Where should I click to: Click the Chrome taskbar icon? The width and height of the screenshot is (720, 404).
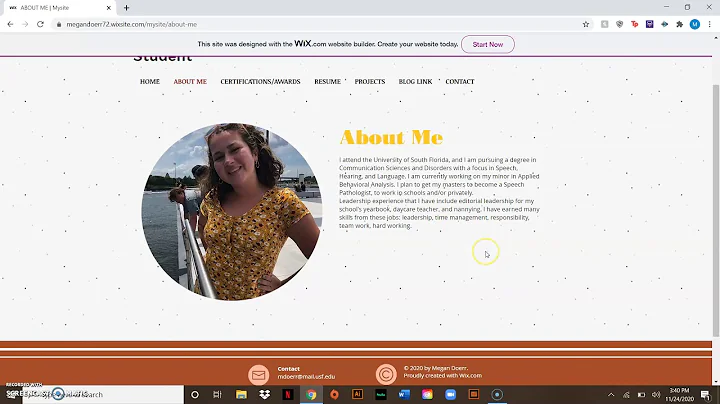(x=311, y=394)
